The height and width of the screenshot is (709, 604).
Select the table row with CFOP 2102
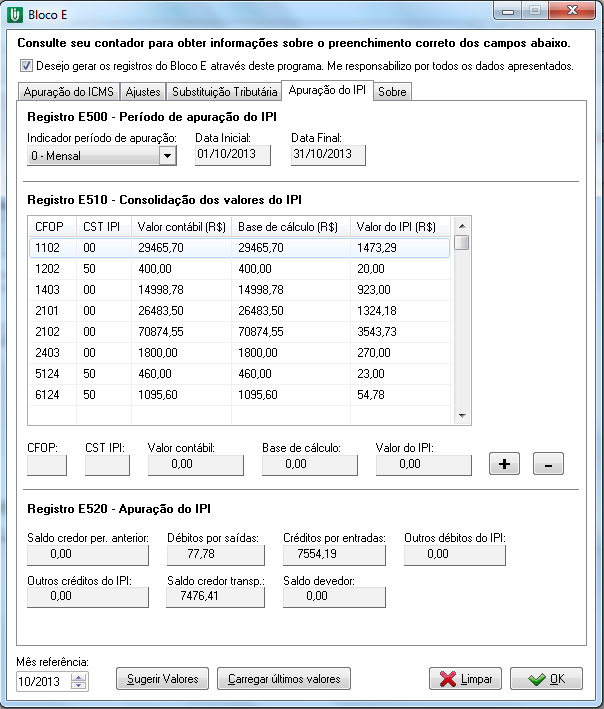[x=240, y=331]
